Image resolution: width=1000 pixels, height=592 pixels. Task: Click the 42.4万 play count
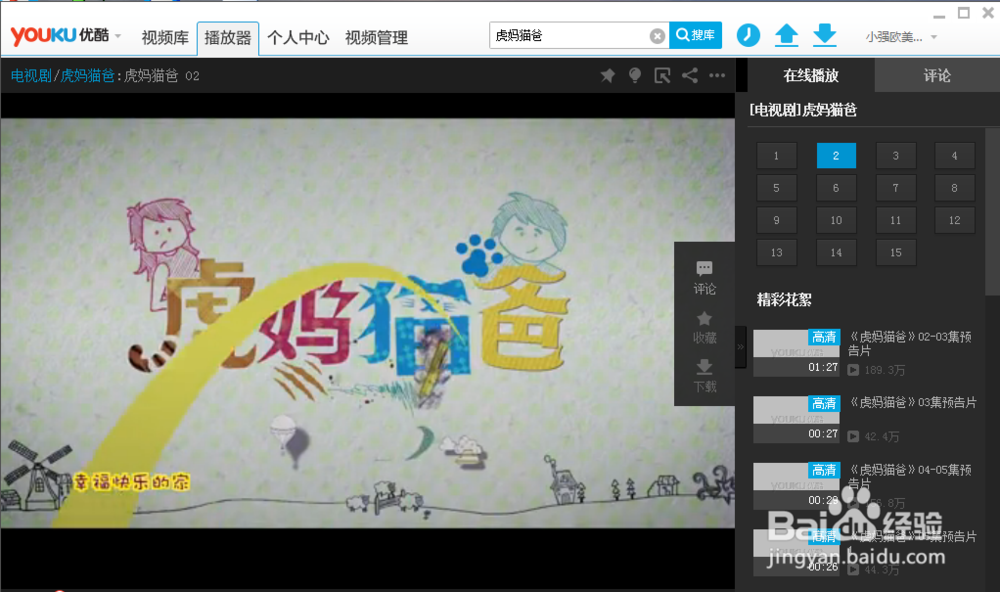click(882, 436)
